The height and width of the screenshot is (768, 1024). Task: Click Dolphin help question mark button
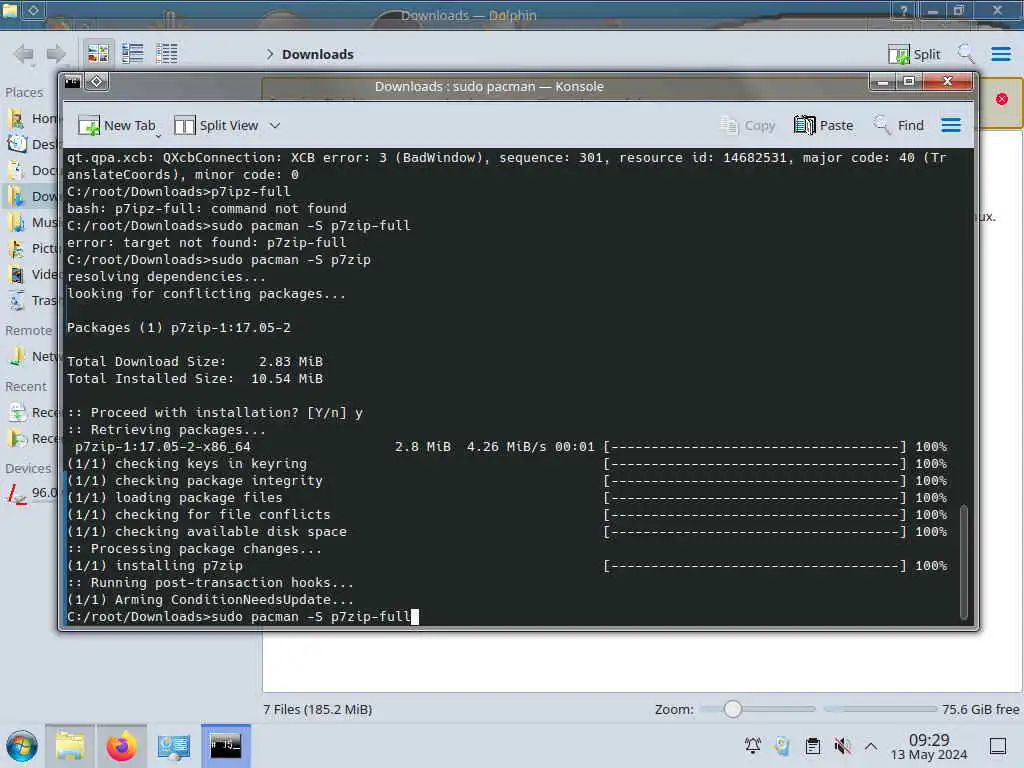[904, 10]
